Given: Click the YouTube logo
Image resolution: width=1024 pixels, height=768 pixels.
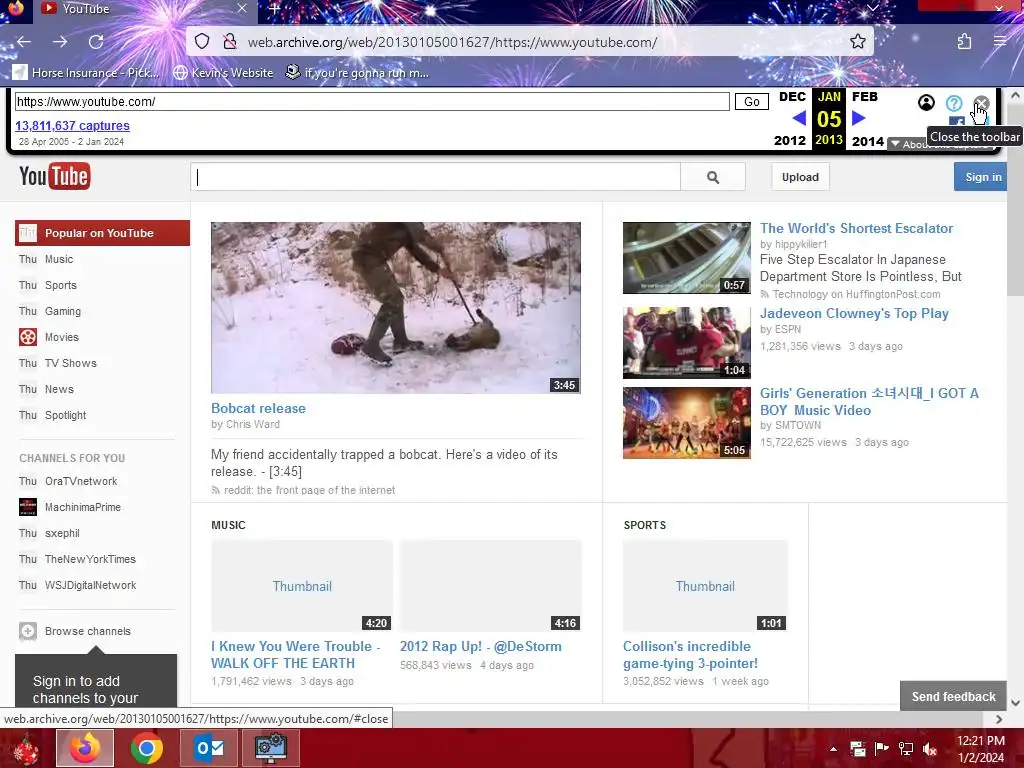Looking at the screenshot, I should pos(55,176).
